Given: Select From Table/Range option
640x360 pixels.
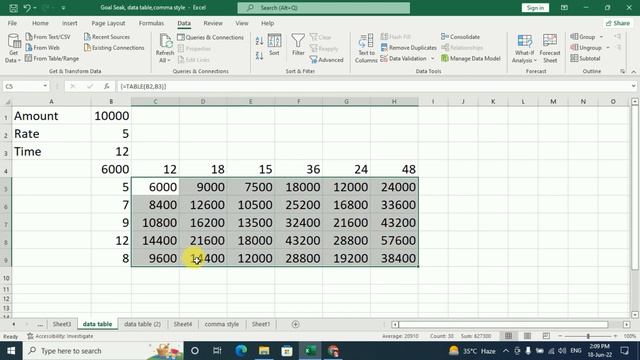Looking at the screenshot, I should [52, 58].
